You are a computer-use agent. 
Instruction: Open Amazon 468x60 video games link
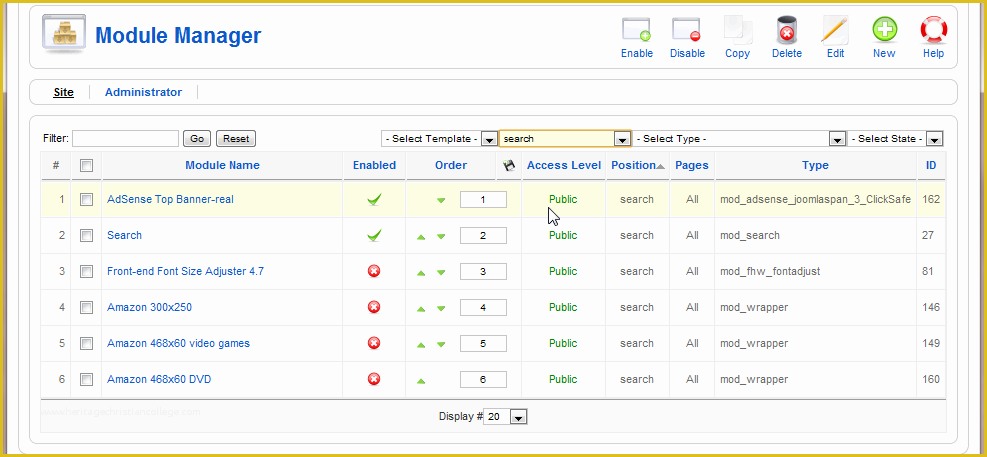[178, 343]
